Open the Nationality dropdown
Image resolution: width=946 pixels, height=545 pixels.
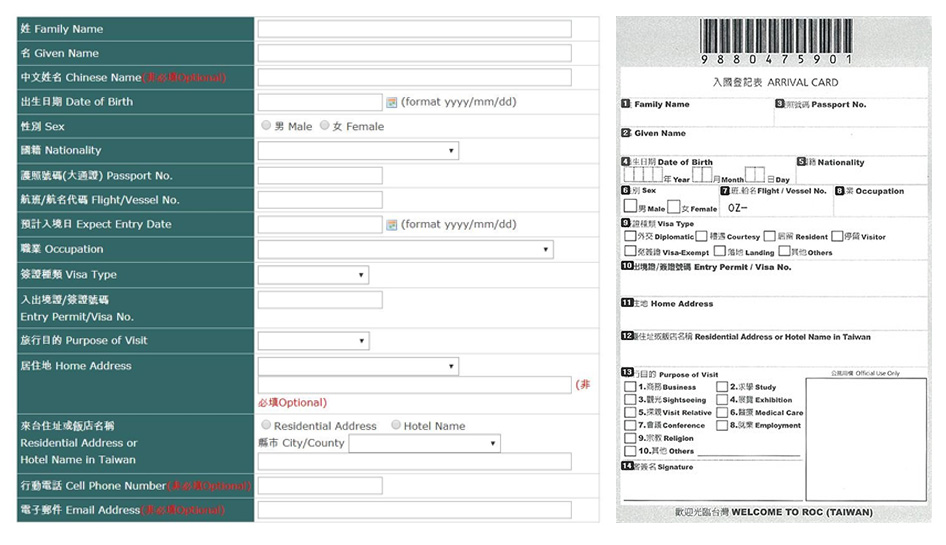coord(358,150)
